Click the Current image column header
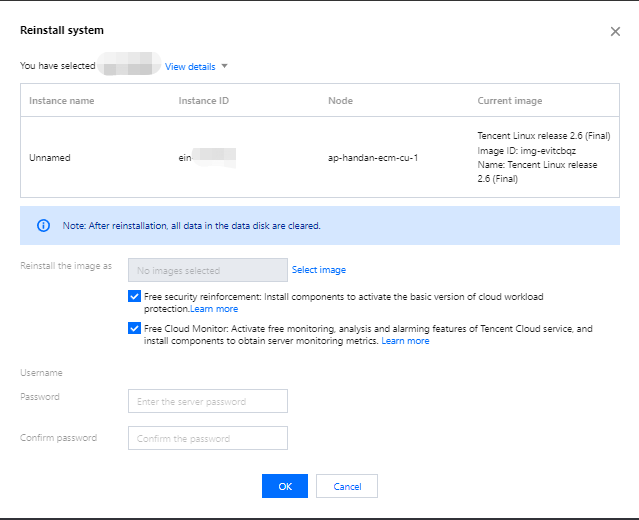The image size is (639, 520). click(x=510, y=101)
